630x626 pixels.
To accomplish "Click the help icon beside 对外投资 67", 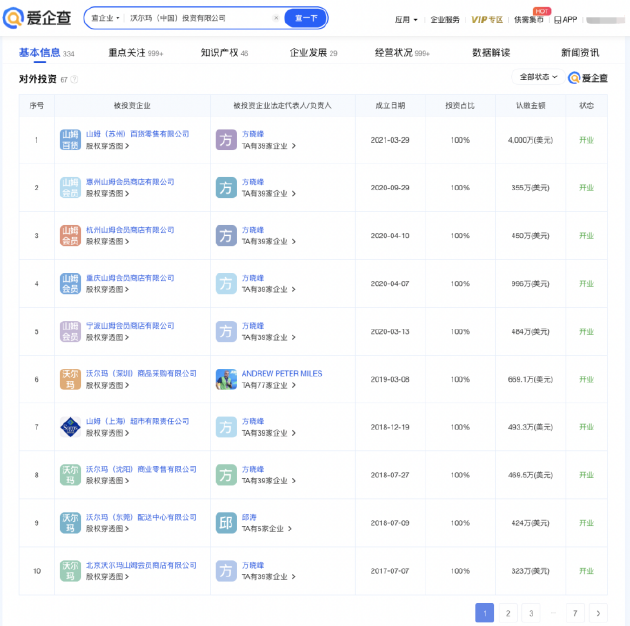I will 74,80.
